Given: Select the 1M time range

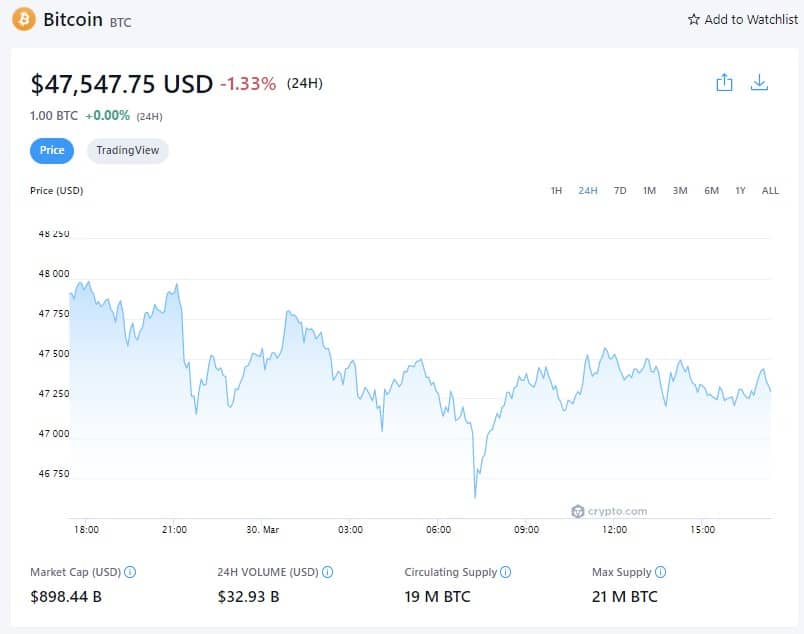Looking at the screenshot, I should click(650, 190).
